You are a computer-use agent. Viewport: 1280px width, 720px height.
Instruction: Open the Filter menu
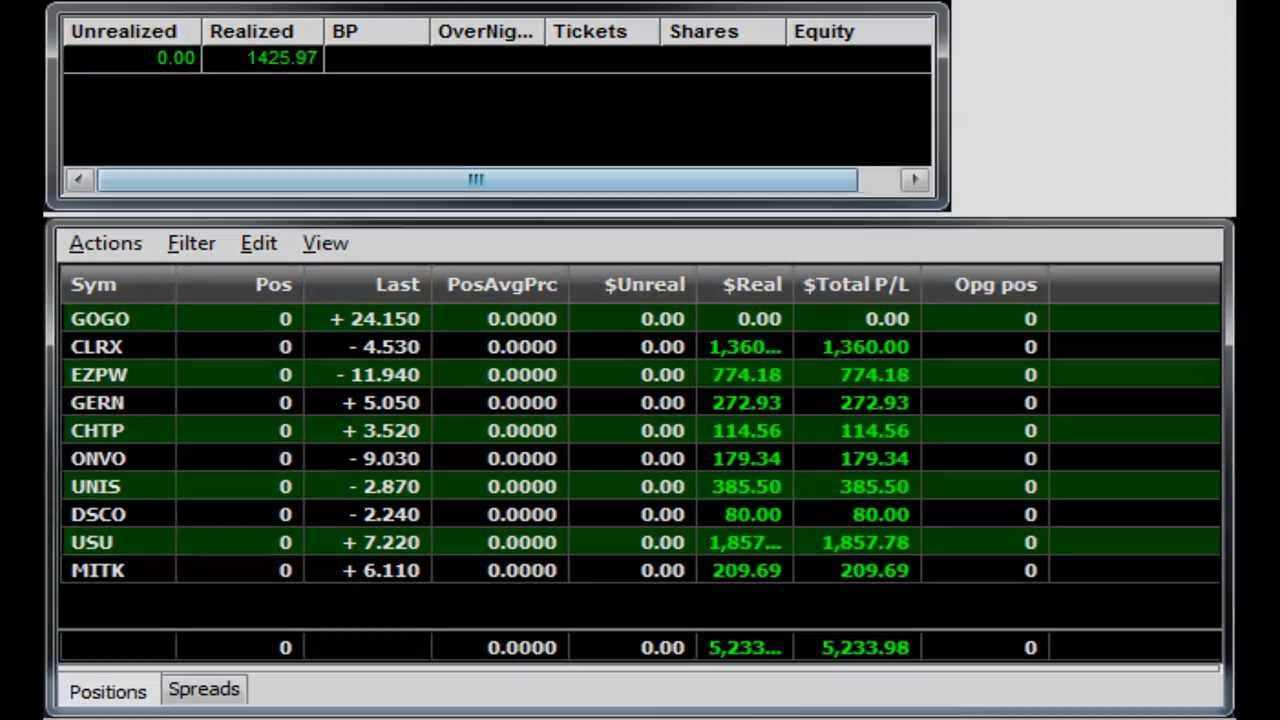[x=191, y=243]
